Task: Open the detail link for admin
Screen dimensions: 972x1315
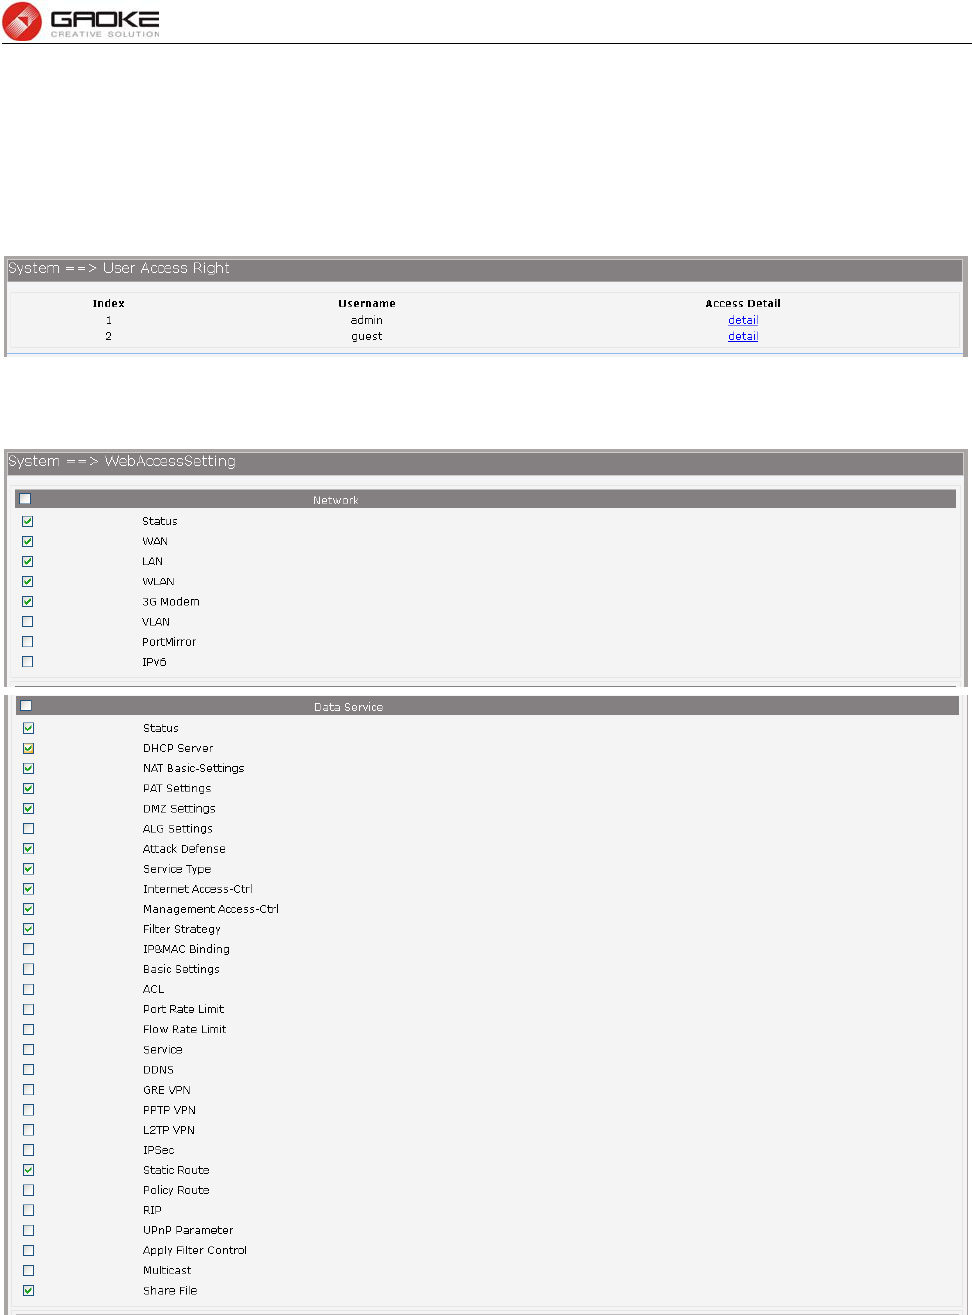Action: tap(743, 320)
